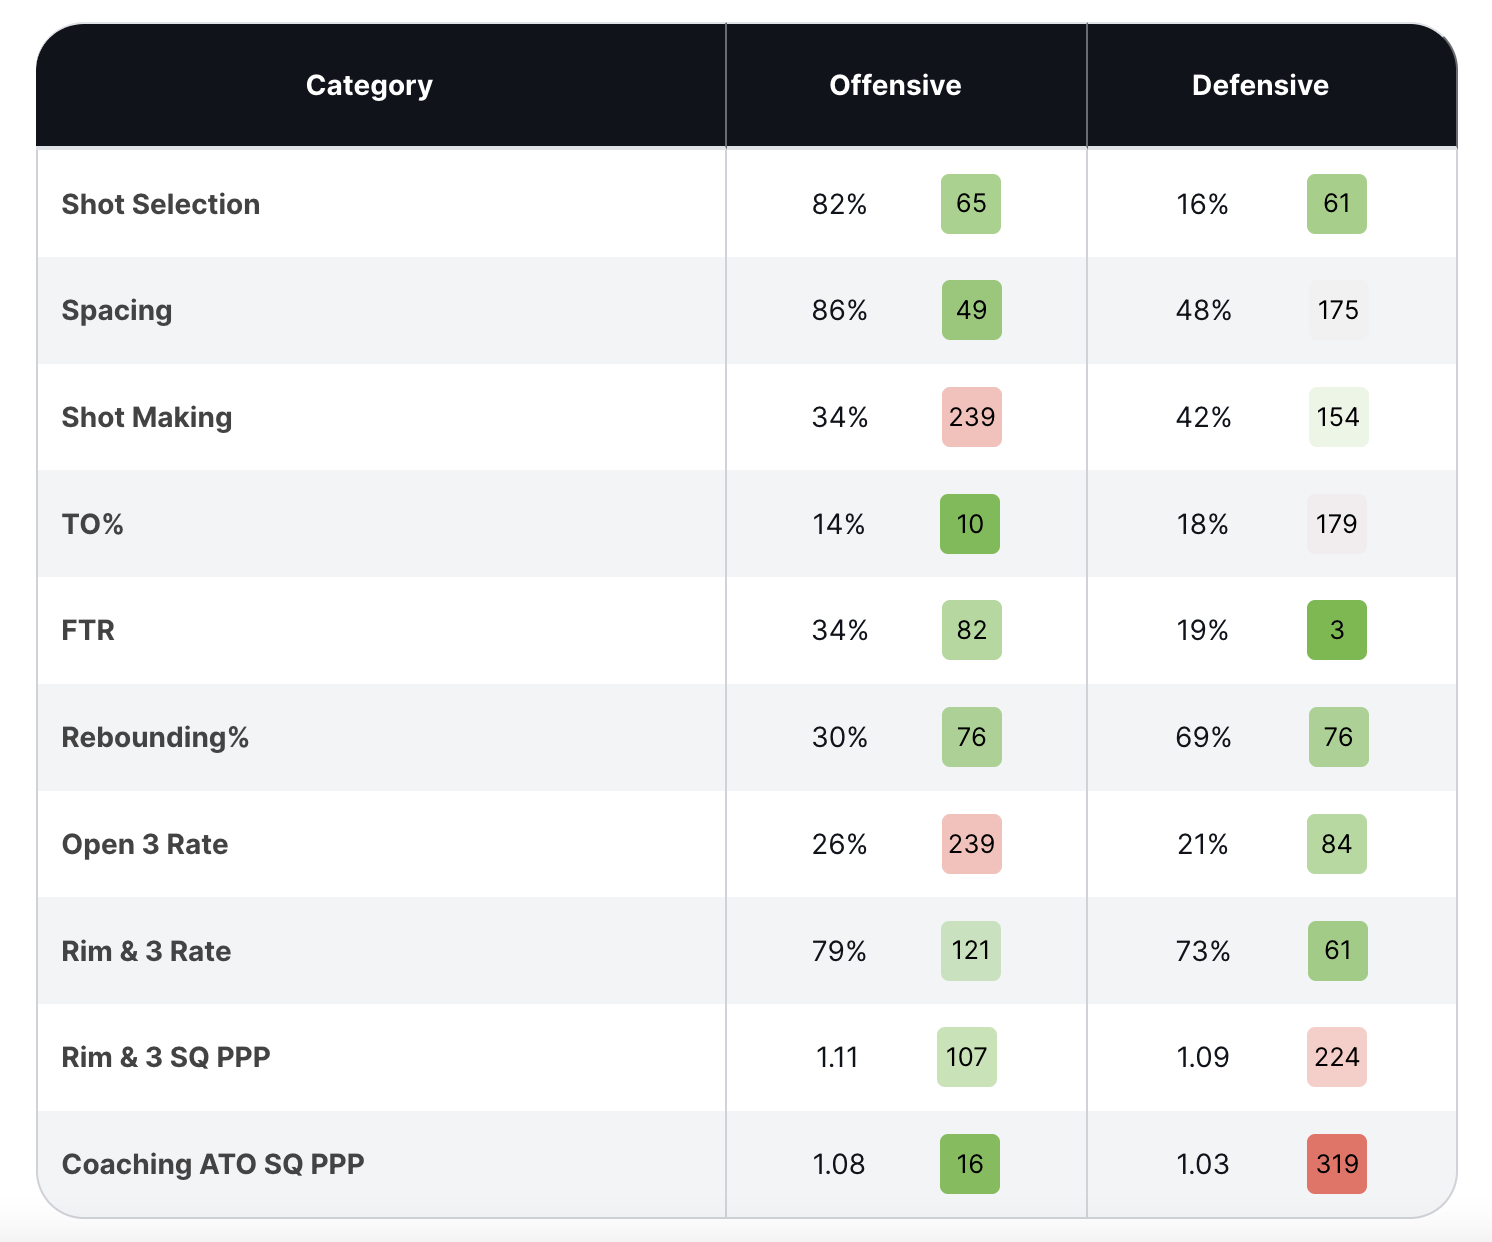Click the Open 3 Rate defensive badge 84
This screenshot has width=1492, height=1242.
1337,844
